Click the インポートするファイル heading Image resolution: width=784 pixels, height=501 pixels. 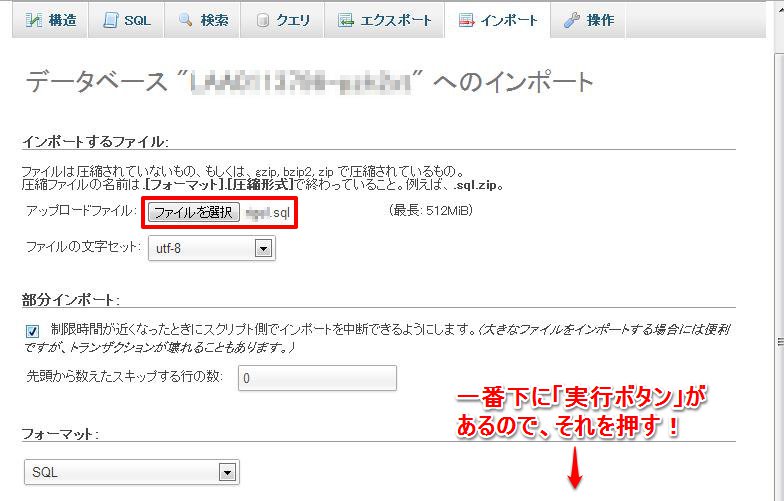(x=95, y=142)
